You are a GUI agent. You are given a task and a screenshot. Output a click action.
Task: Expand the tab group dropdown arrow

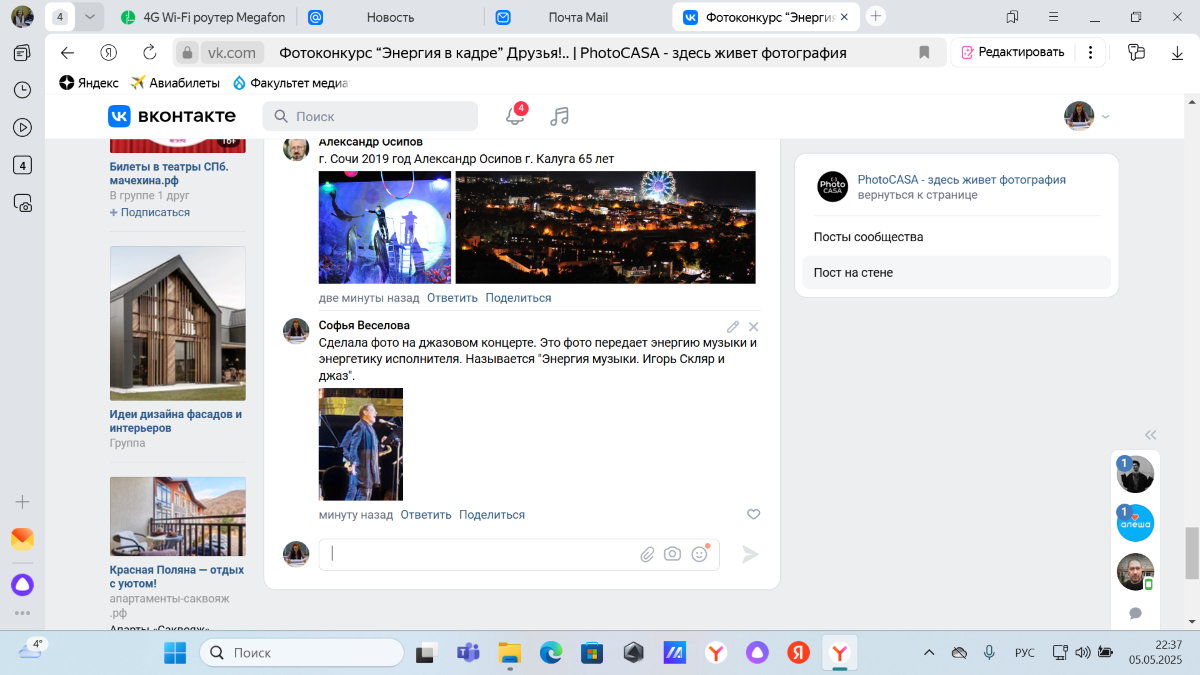(x=90, y=17)
